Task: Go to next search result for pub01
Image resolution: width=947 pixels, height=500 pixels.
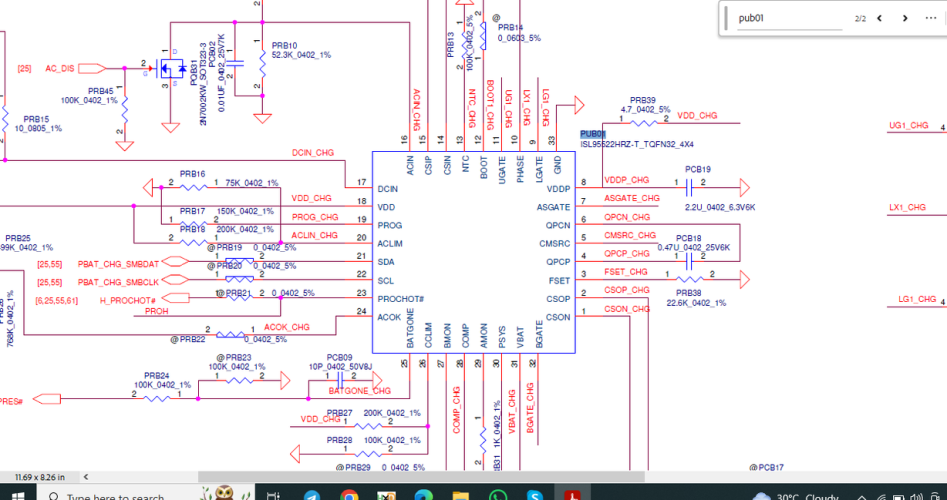Action: pos(905,18)
